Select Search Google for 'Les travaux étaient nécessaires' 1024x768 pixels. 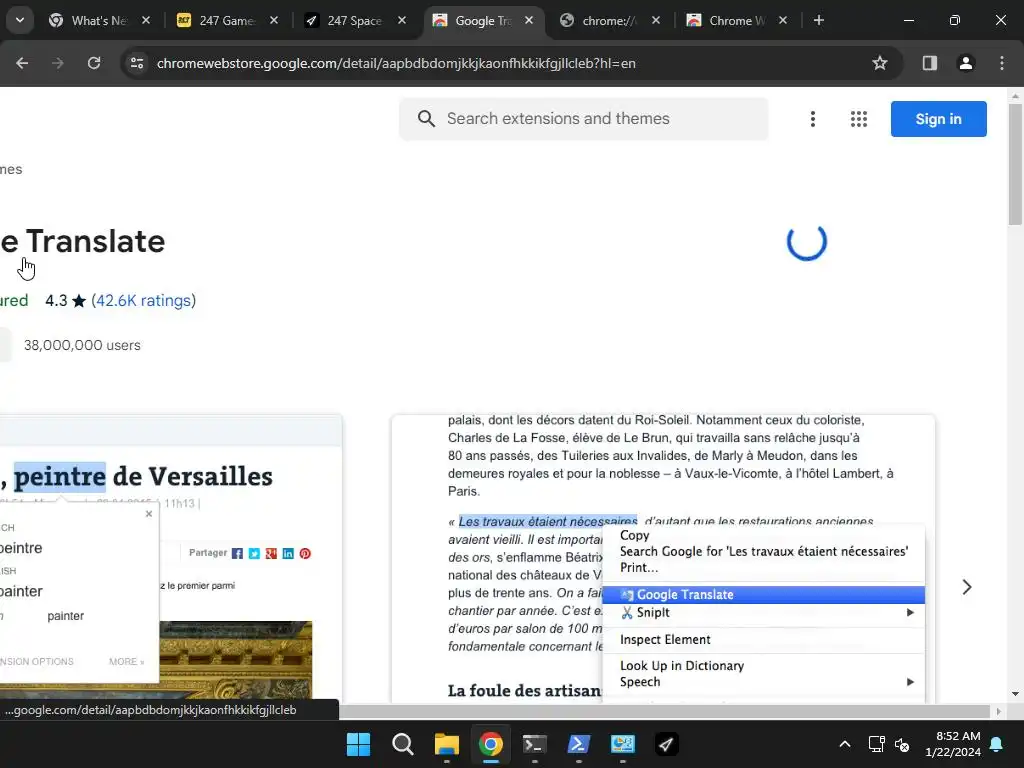click(x=763, y=551)
